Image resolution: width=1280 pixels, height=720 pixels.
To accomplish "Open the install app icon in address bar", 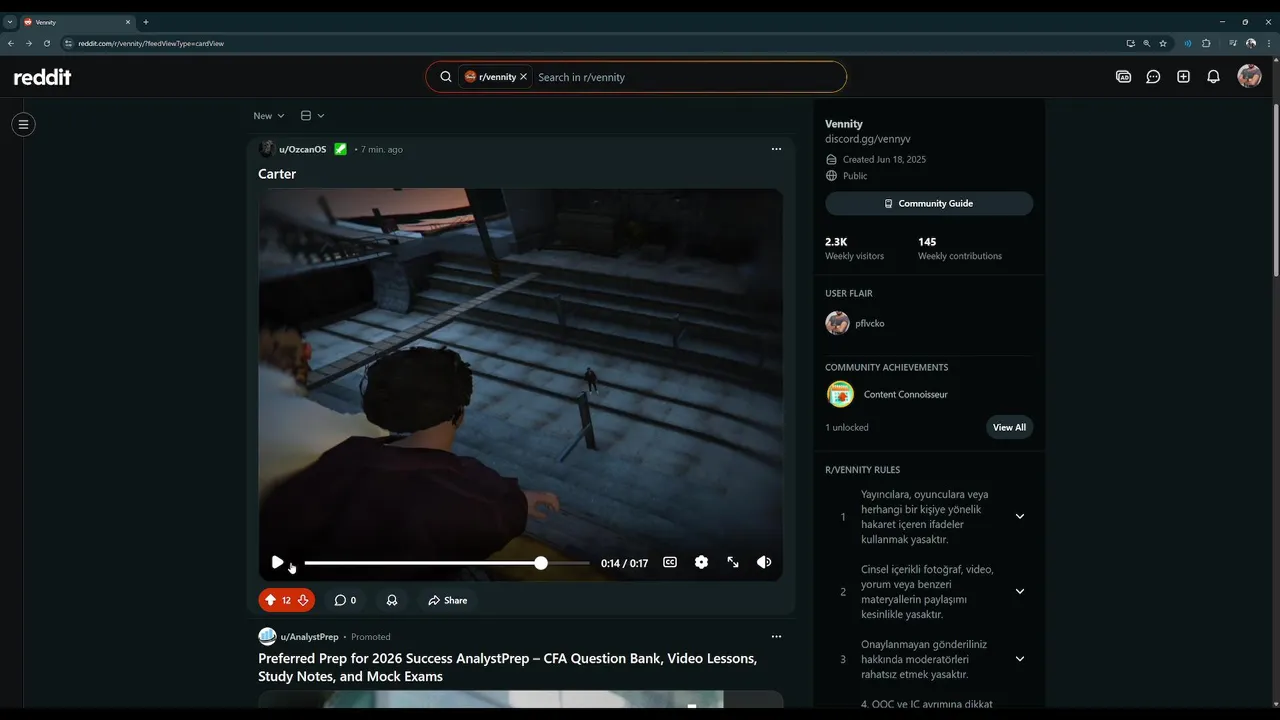I will coord(1131,43).
